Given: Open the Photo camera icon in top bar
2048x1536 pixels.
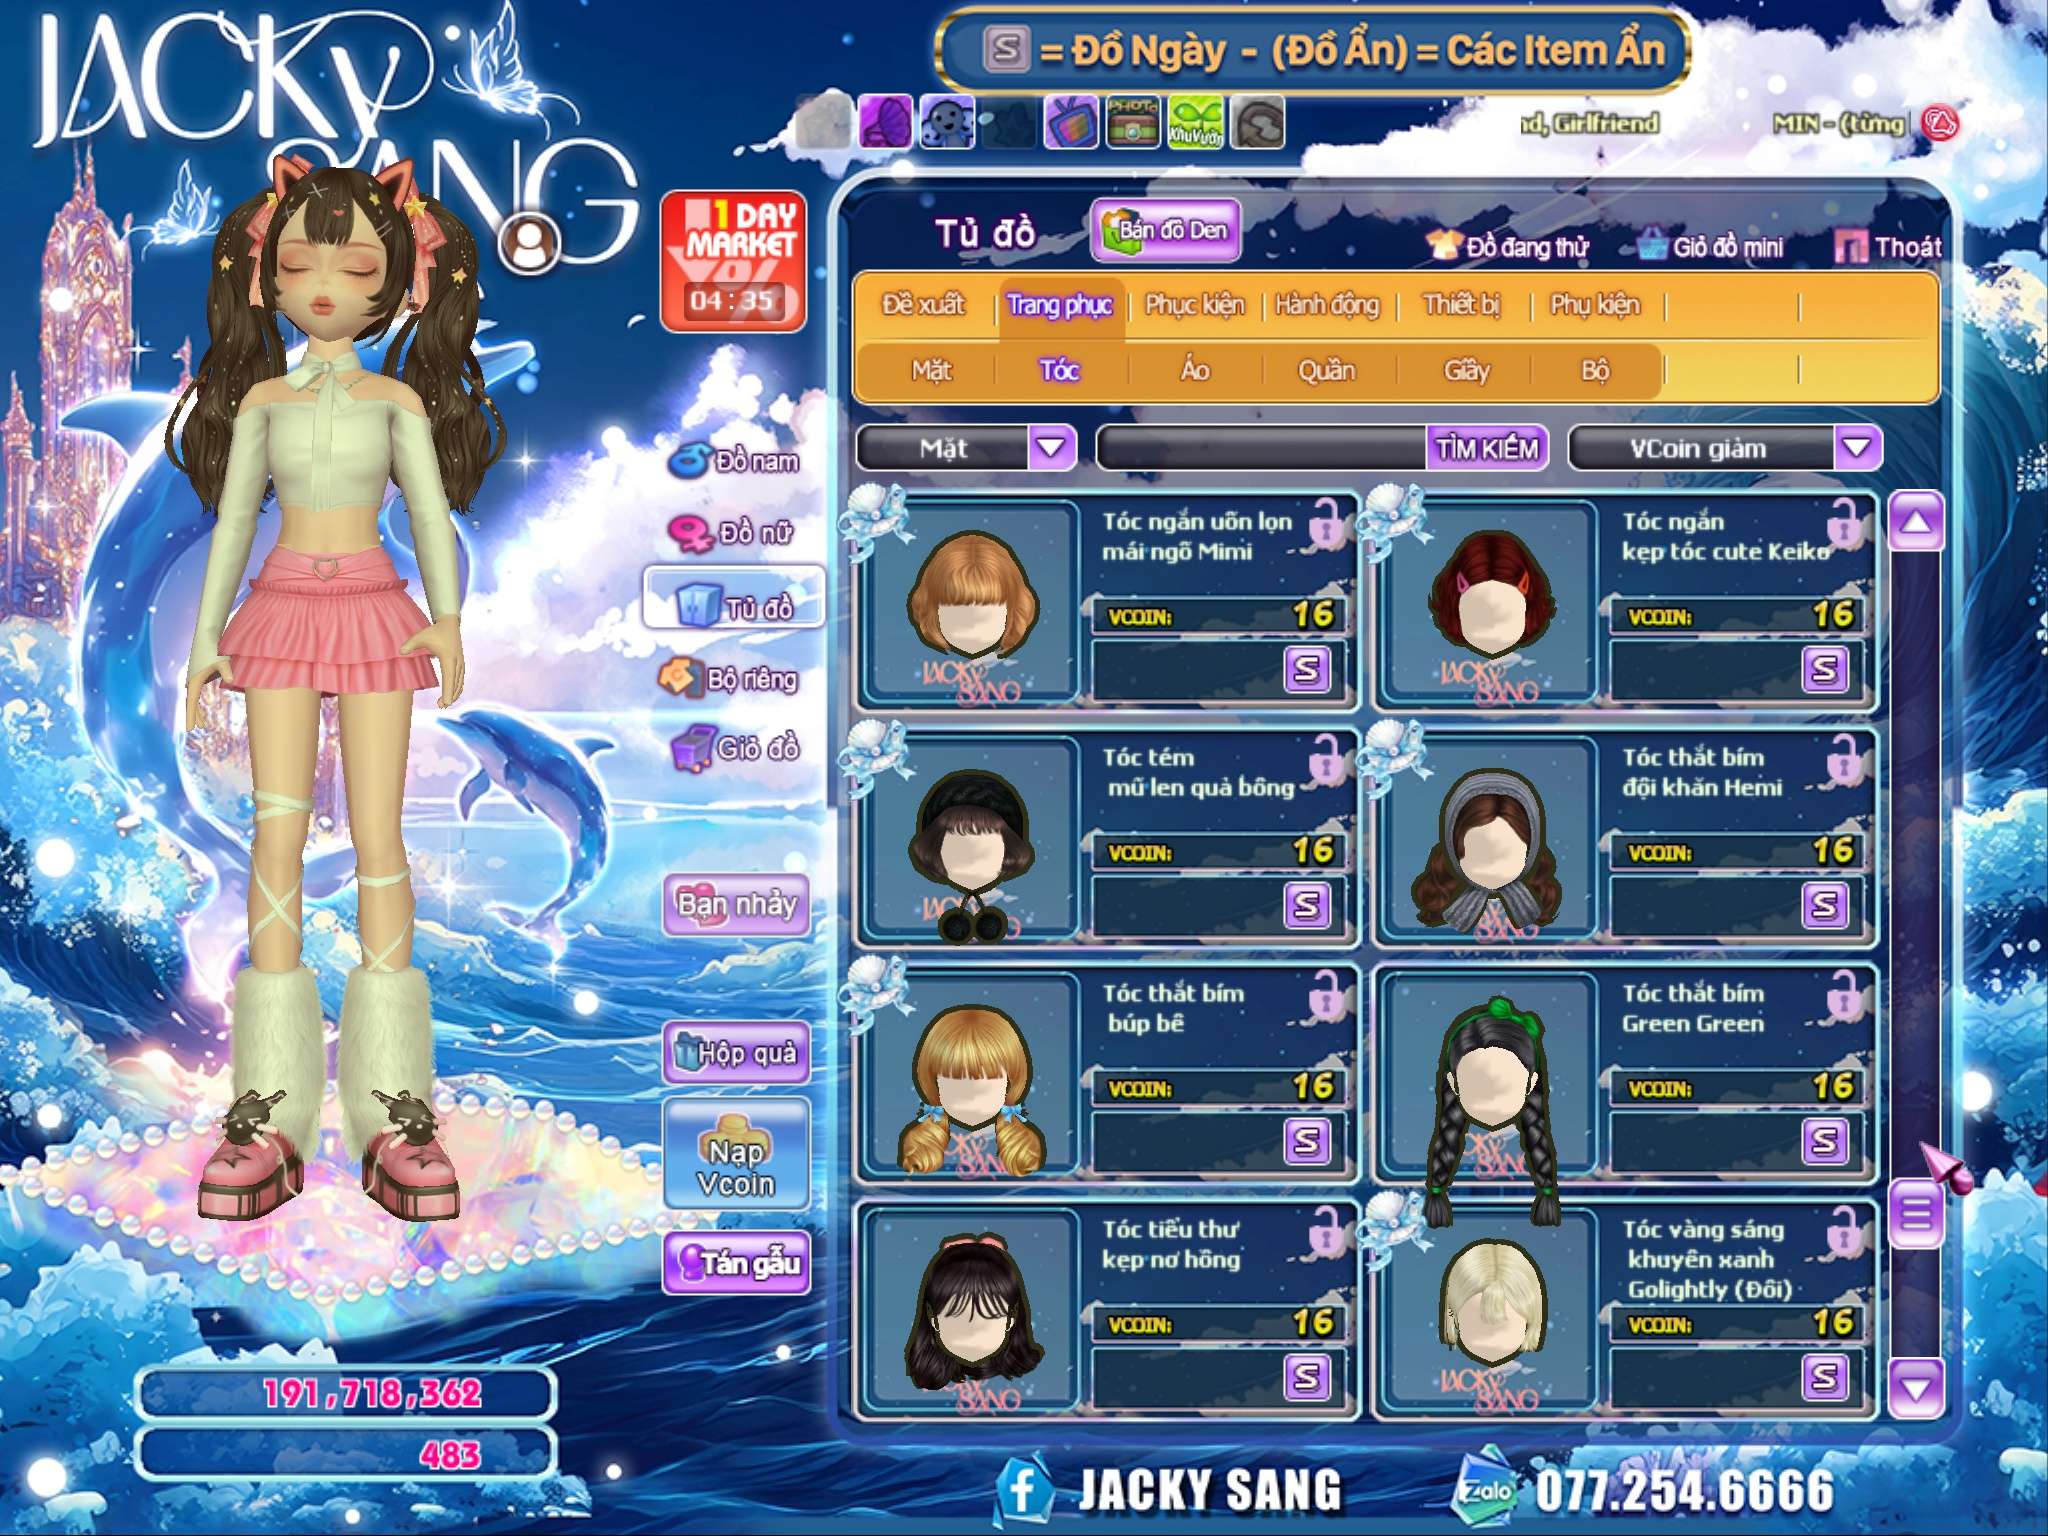Looking at the screenshot, I should pyautogui.click(x=1133, y=123).
